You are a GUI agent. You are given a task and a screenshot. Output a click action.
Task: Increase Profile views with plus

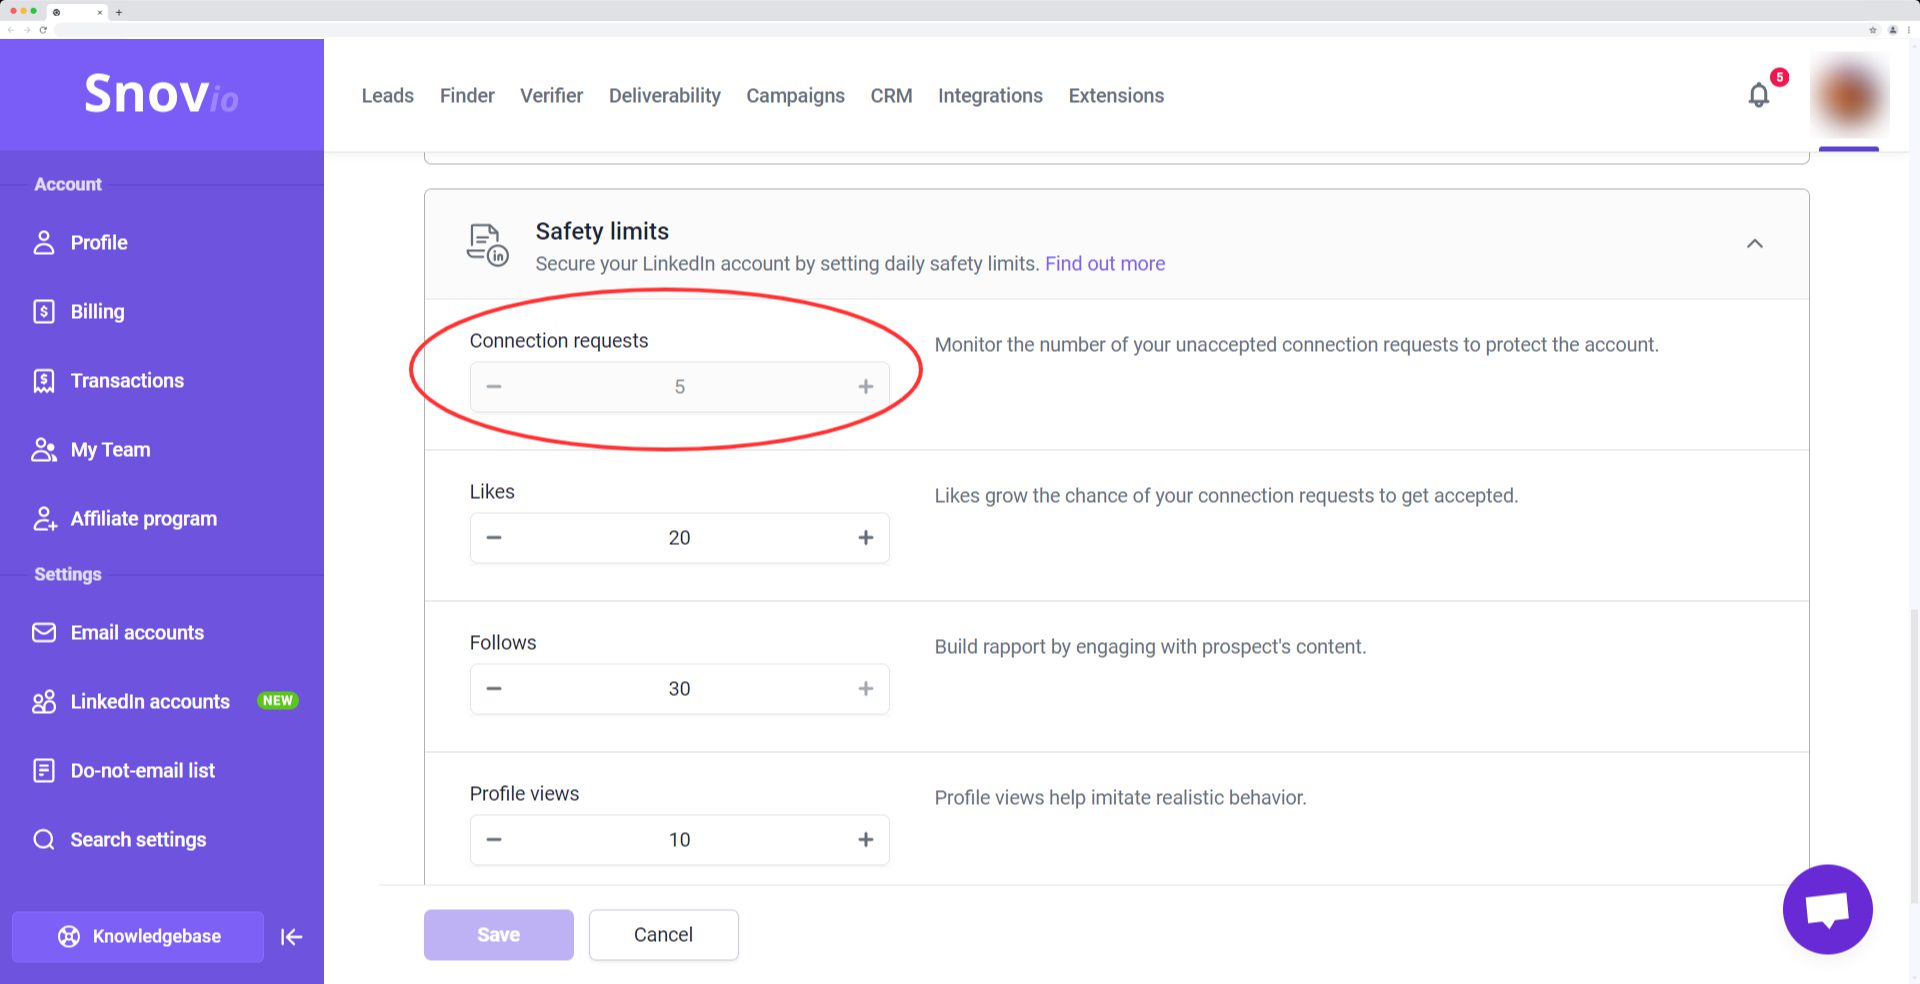(865, 840)
